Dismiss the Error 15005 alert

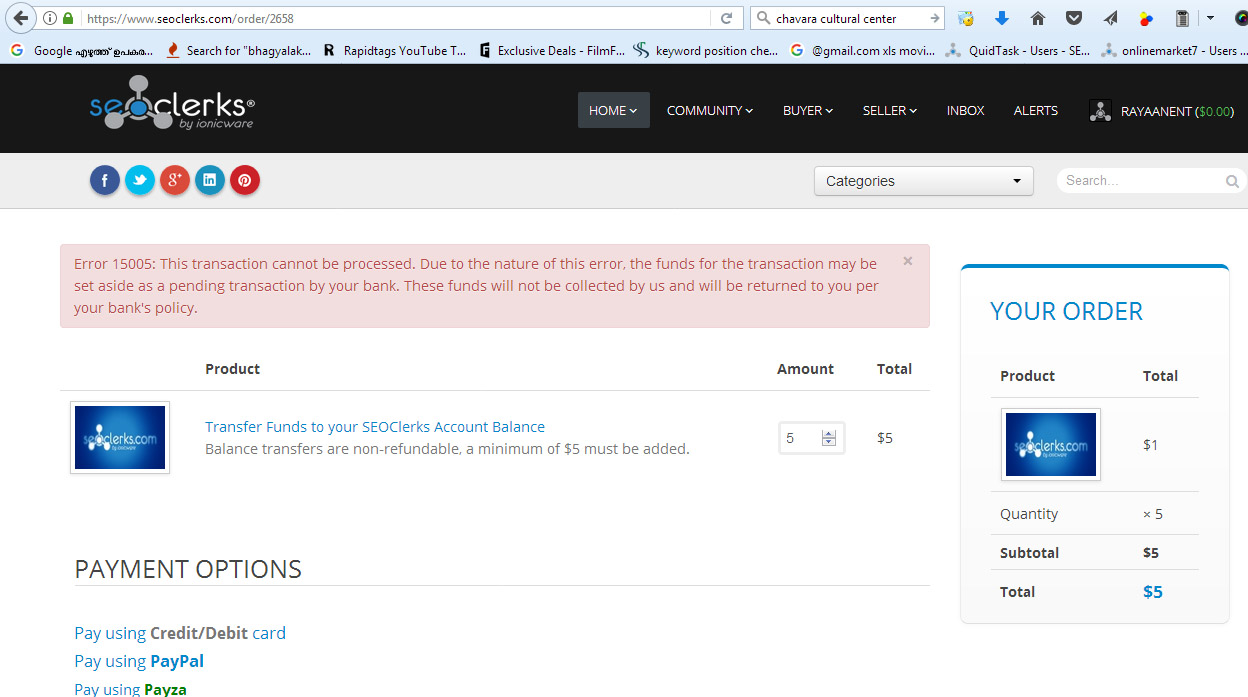[908, 261]
